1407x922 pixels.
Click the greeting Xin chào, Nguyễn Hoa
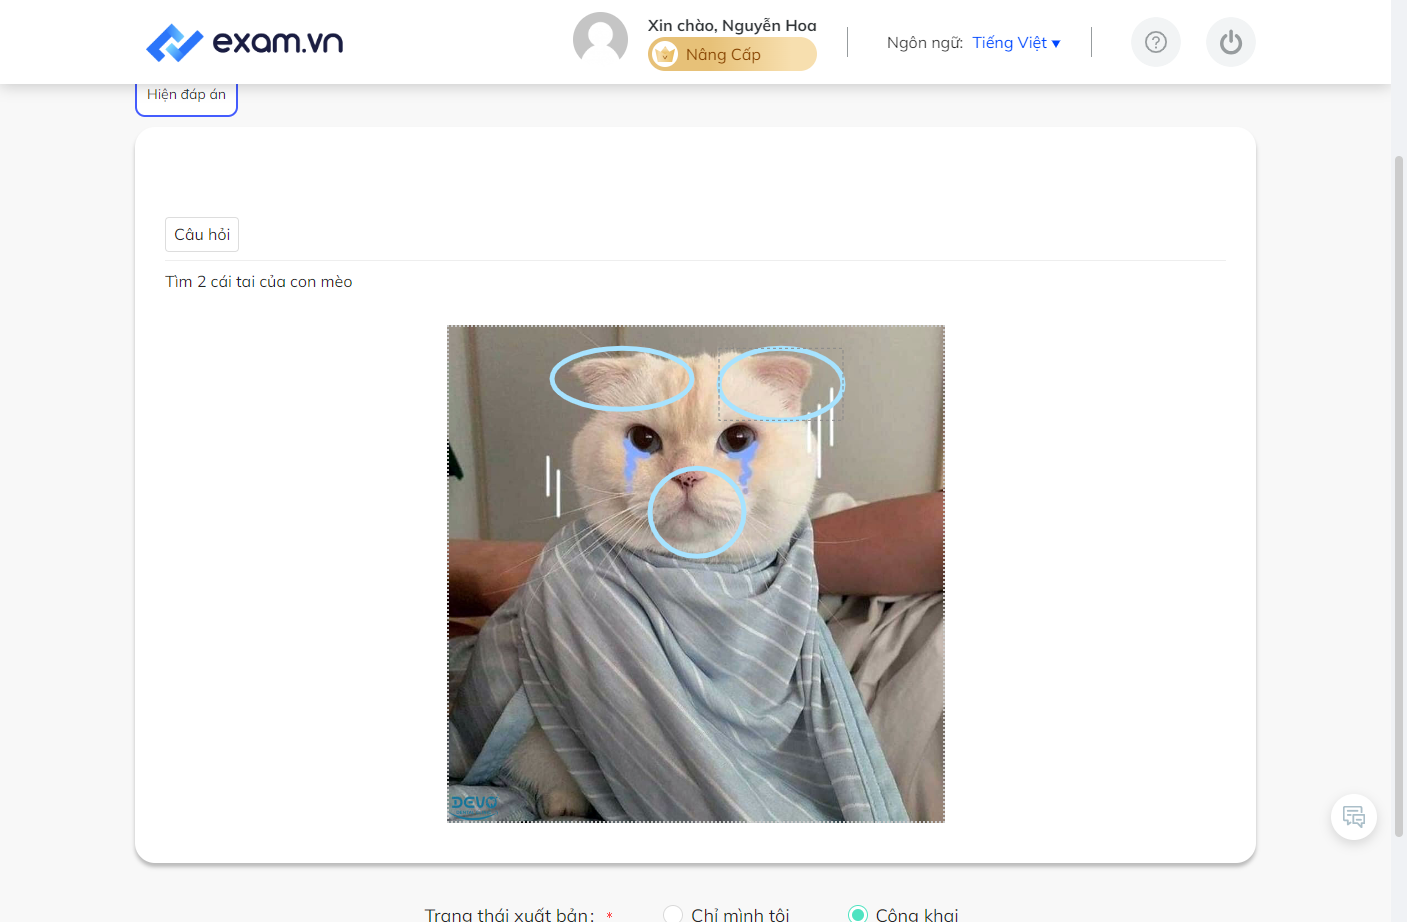[732, 25]
